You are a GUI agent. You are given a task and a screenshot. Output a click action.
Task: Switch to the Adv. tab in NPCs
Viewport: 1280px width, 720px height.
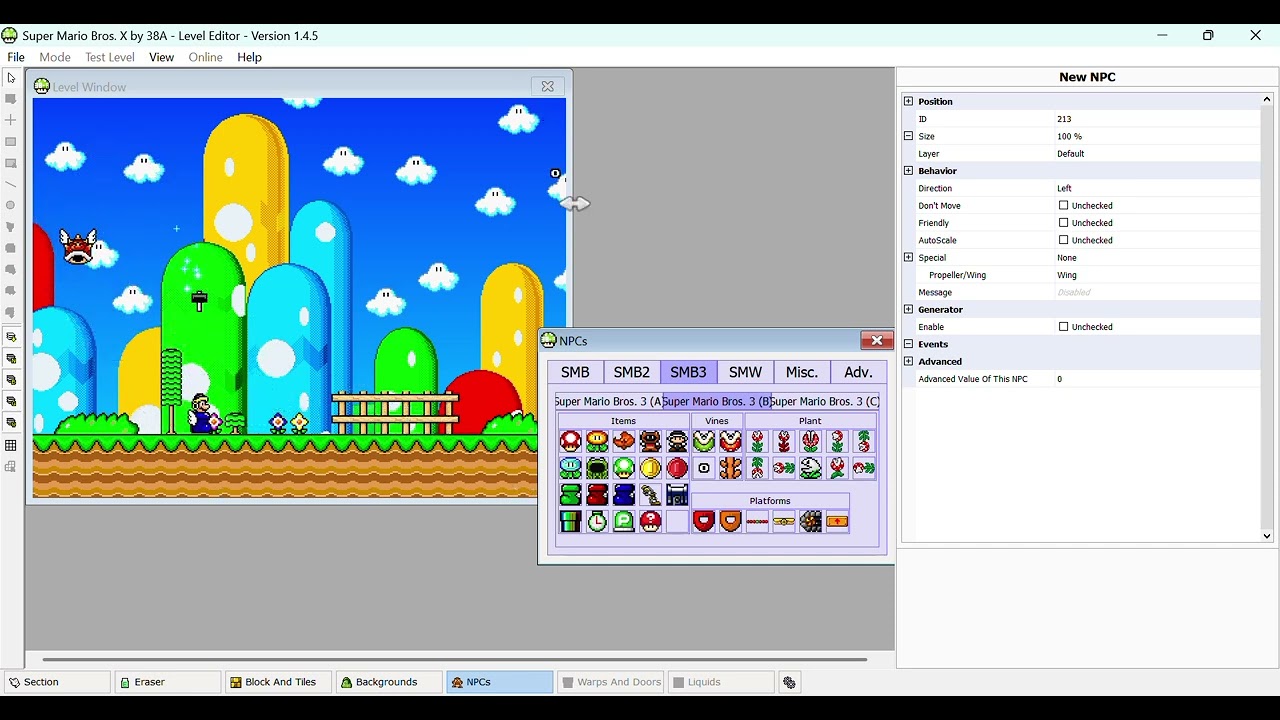click(x=858, y=372)
